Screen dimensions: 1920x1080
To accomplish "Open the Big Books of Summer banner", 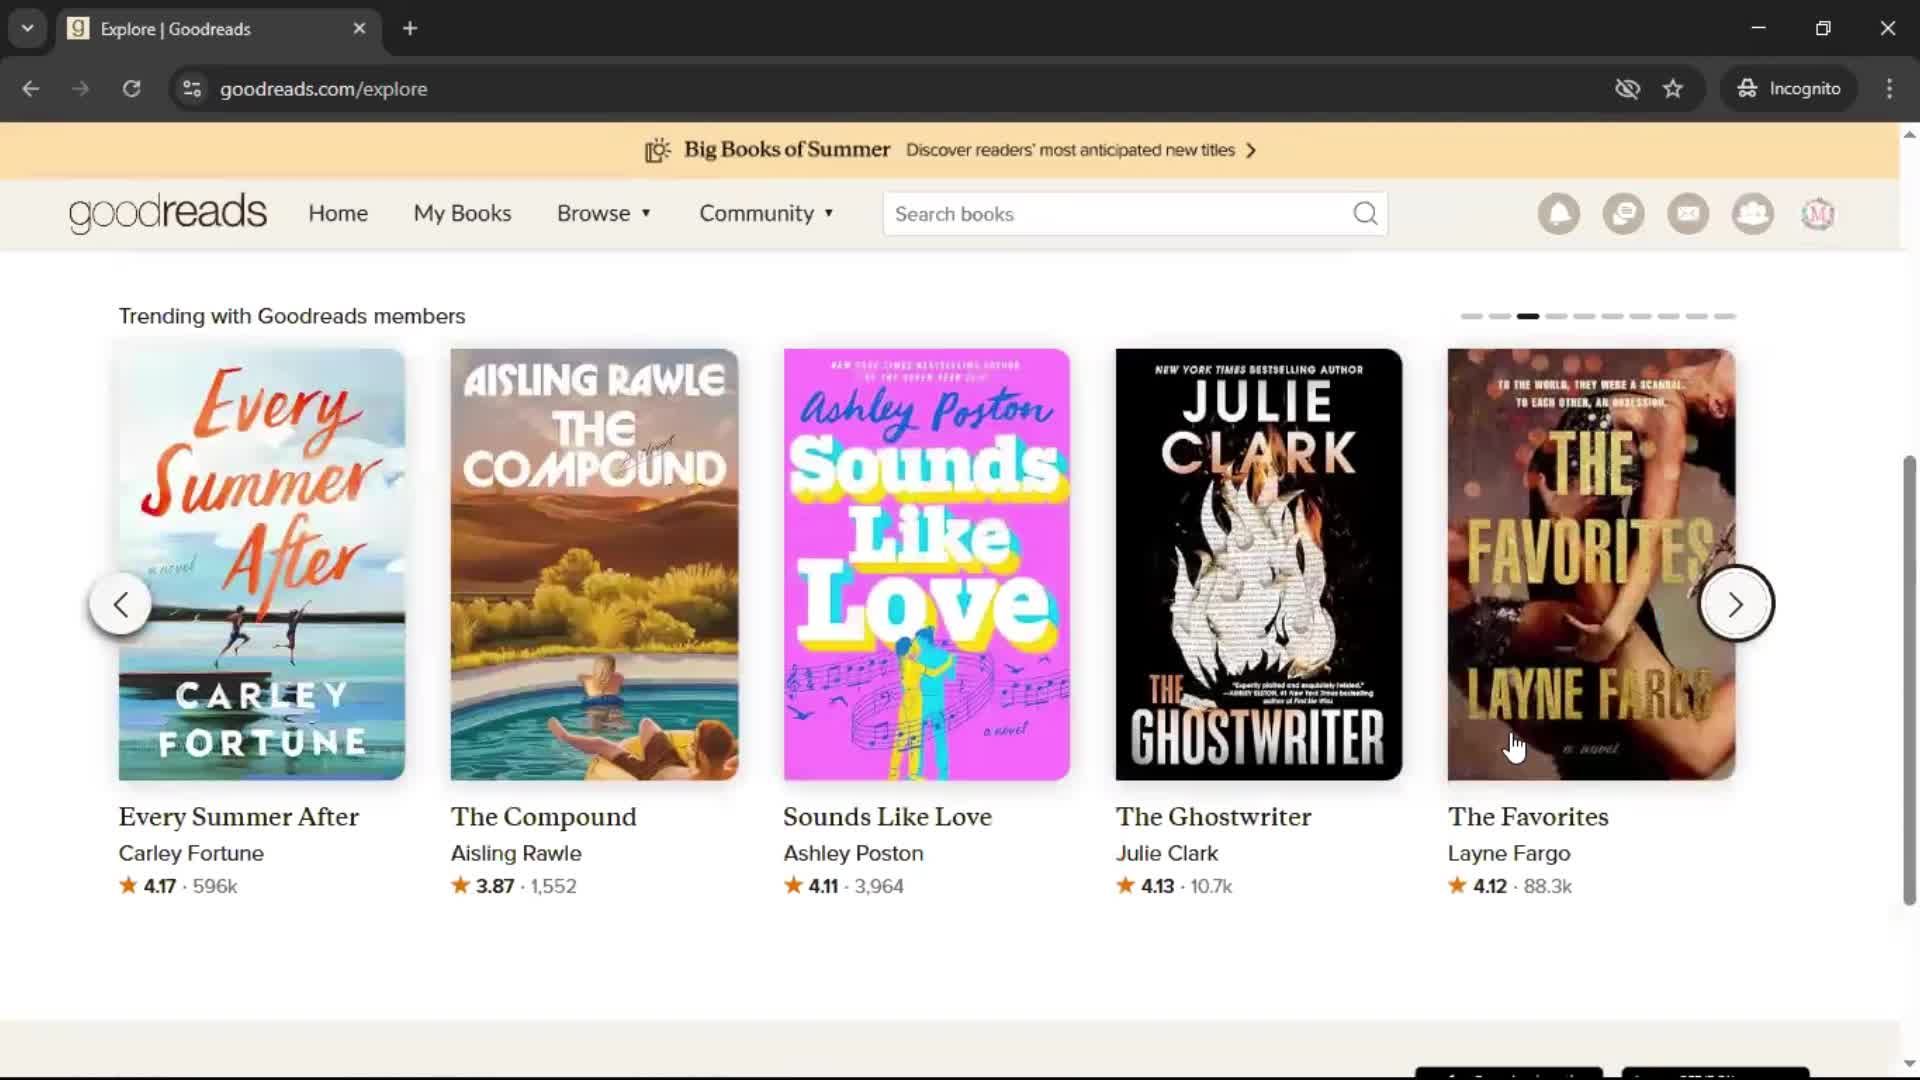I will coord(950,150).
